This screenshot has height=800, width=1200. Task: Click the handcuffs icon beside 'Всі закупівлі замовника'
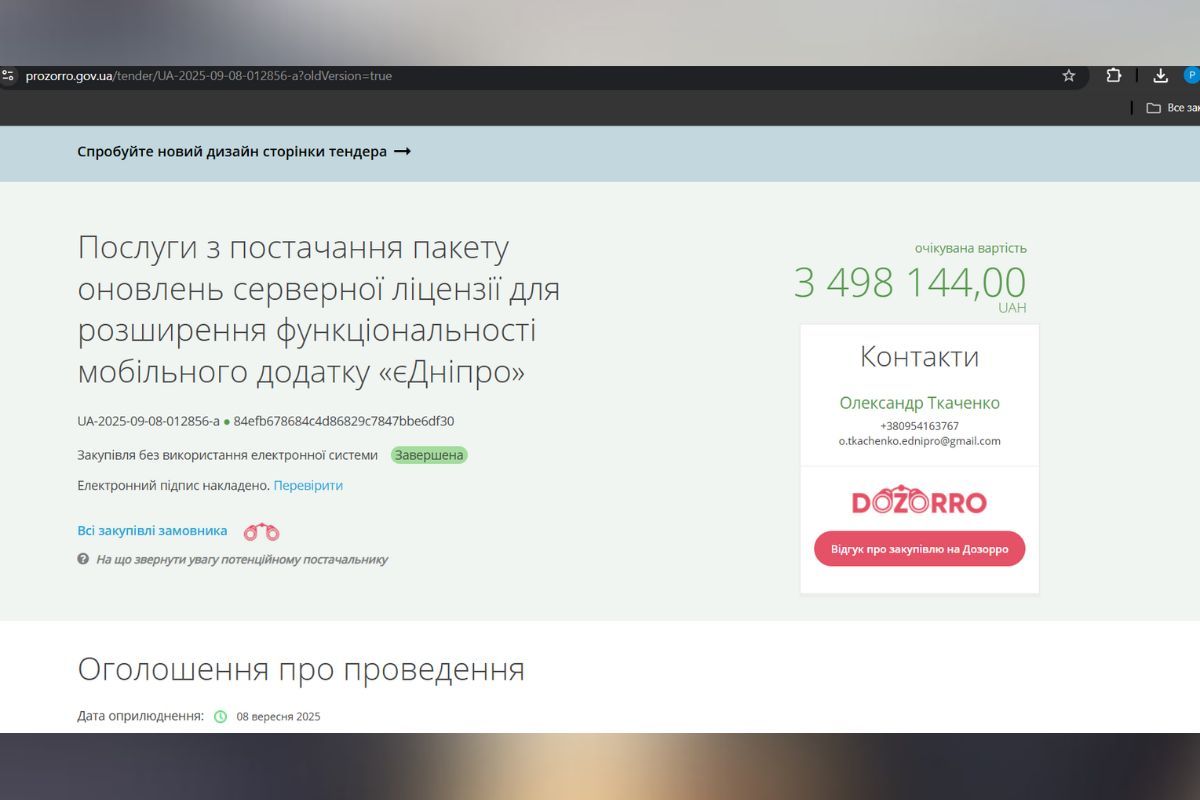[x=260, y=531]
